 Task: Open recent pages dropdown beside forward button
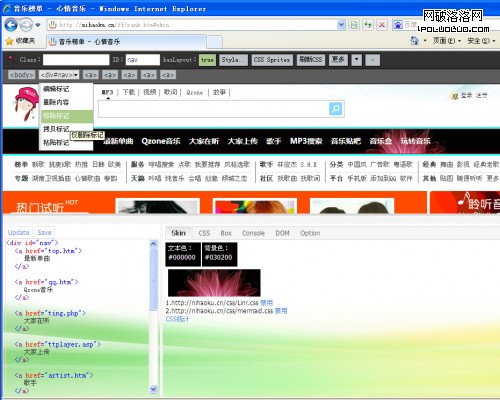tap(38, 25)
